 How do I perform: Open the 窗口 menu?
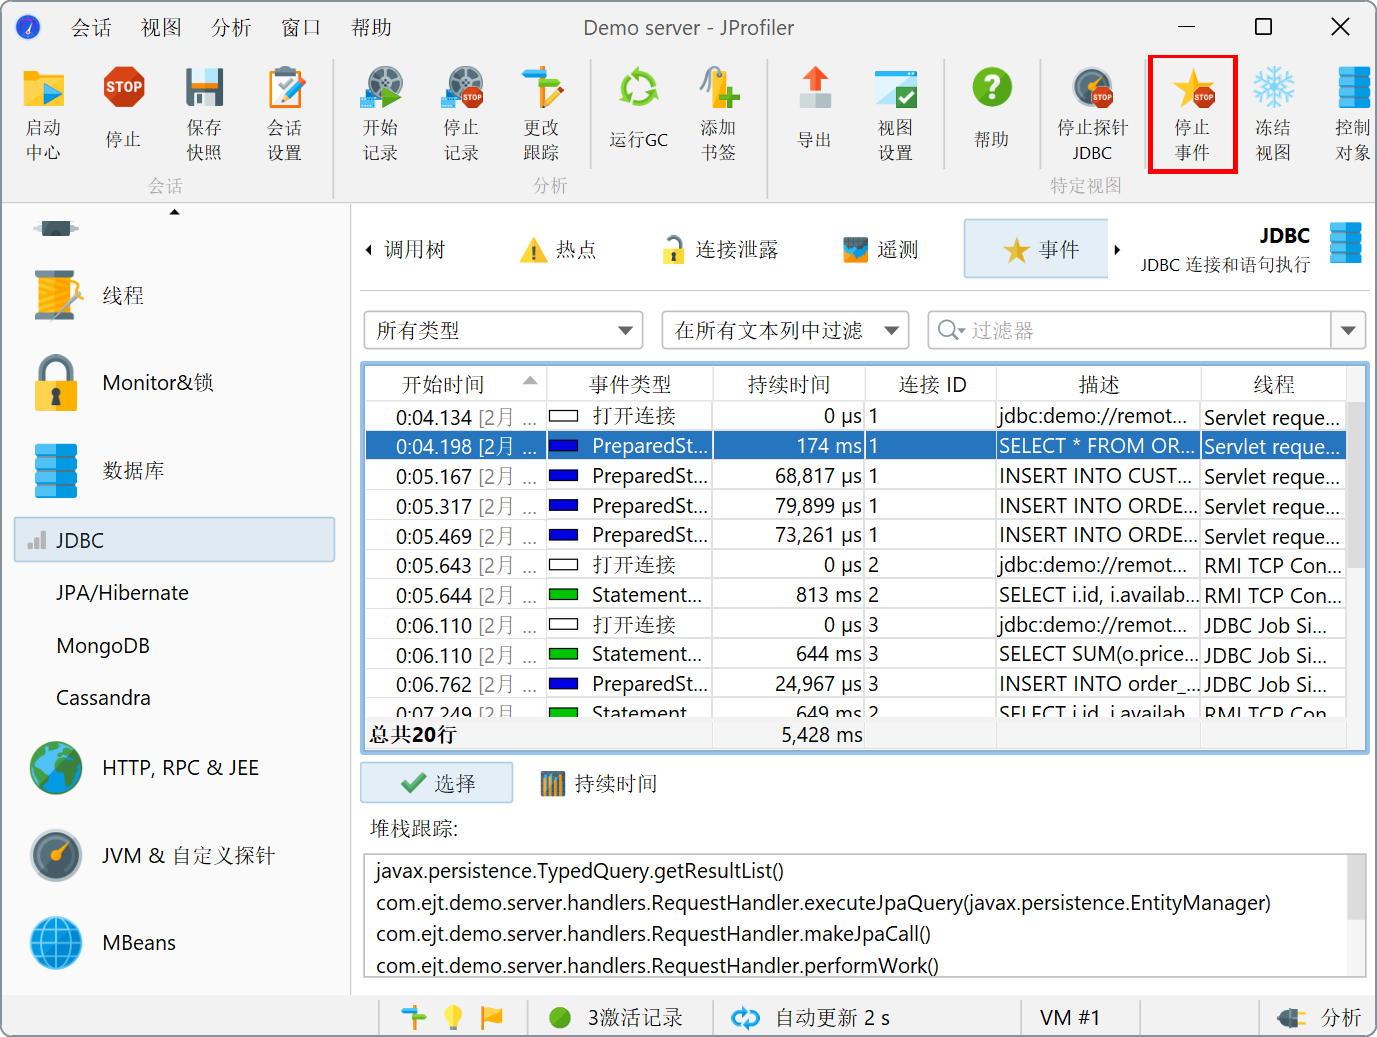301,28
